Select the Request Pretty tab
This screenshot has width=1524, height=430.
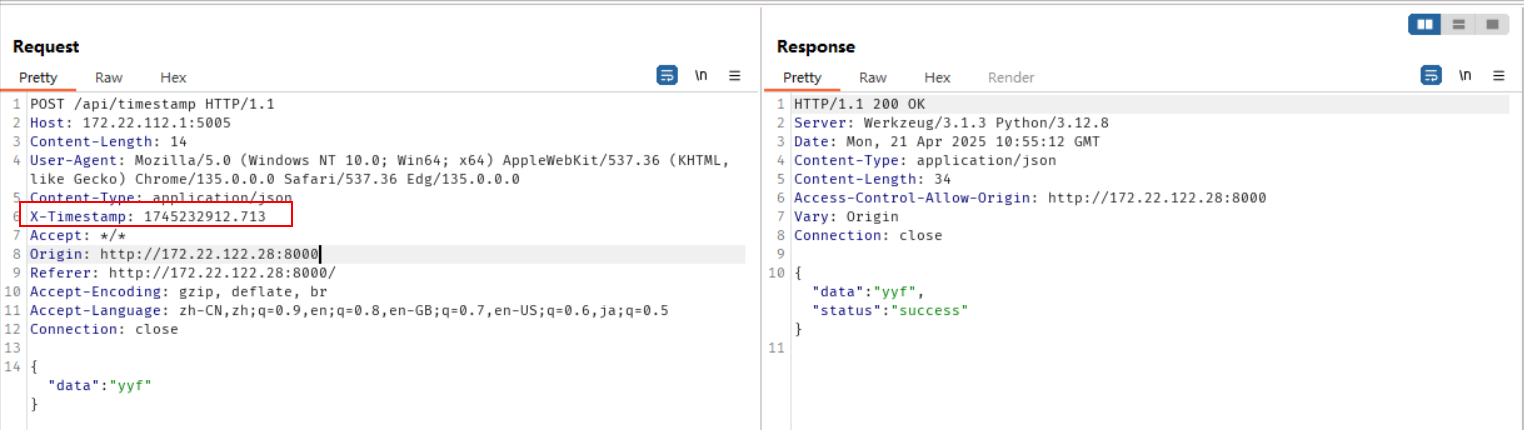39,77
